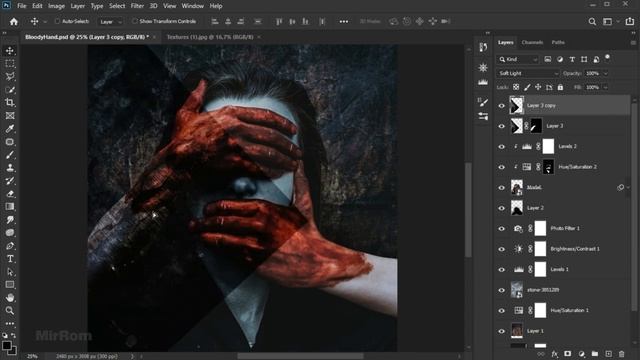Open the Opacity value dropdown arrow
This screenshot has width=640, height=360.
606,73
